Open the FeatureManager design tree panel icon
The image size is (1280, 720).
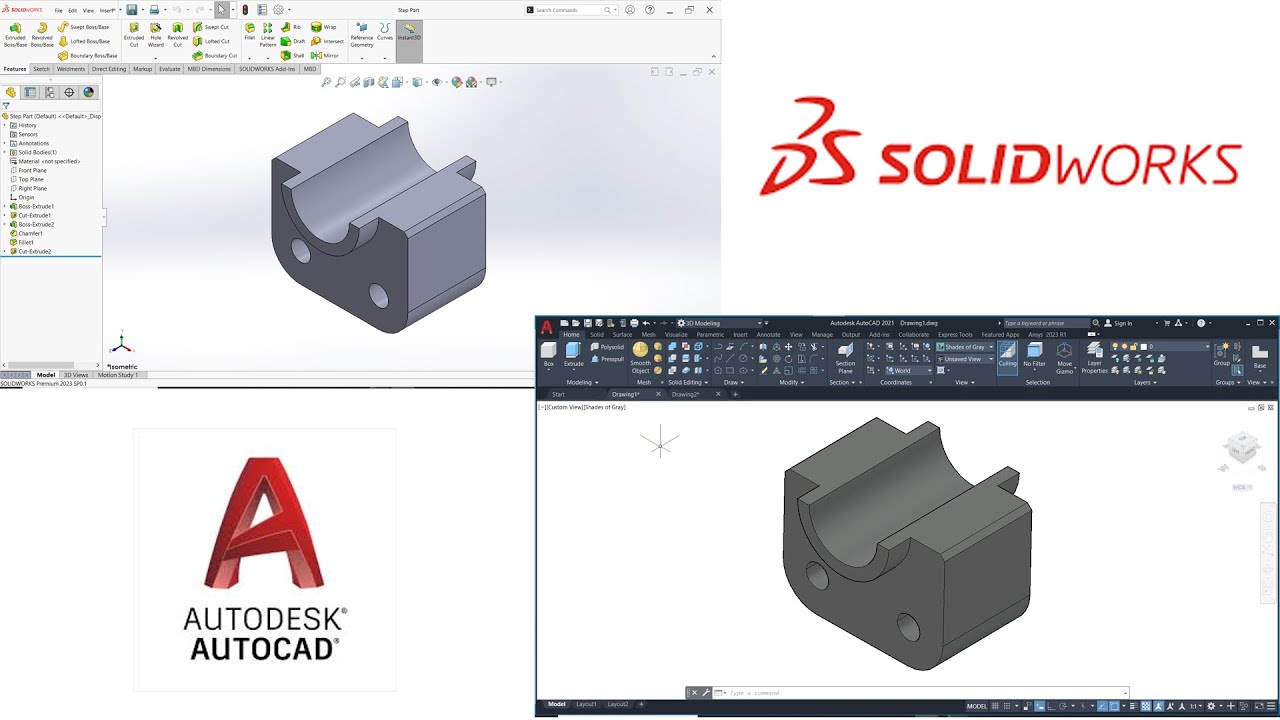pyautogui.click(x=11, y=92)
